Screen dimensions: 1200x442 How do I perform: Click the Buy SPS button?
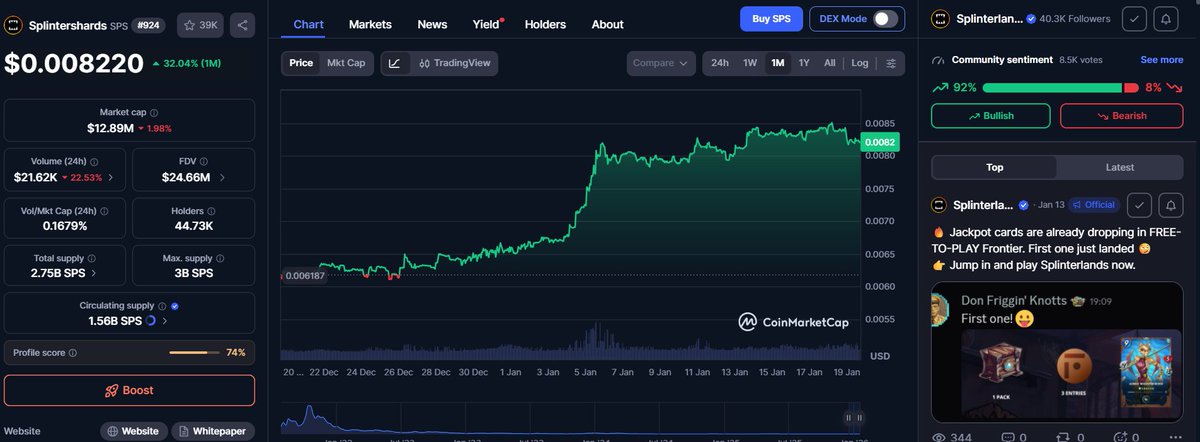click(771, 19)
